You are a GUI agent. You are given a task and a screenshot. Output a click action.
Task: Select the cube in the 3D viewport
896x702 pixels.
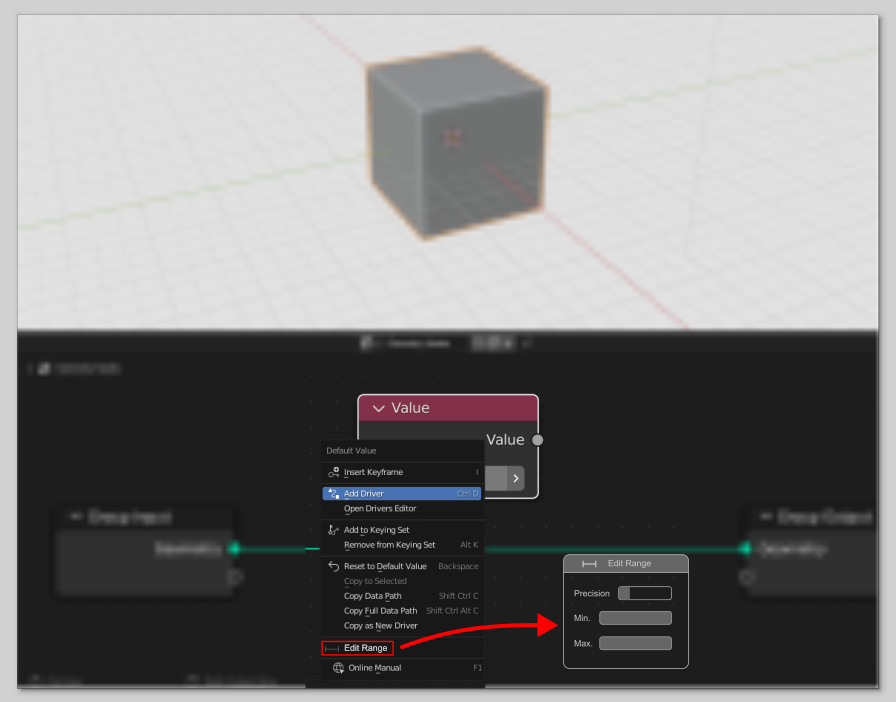click(456, 141)
